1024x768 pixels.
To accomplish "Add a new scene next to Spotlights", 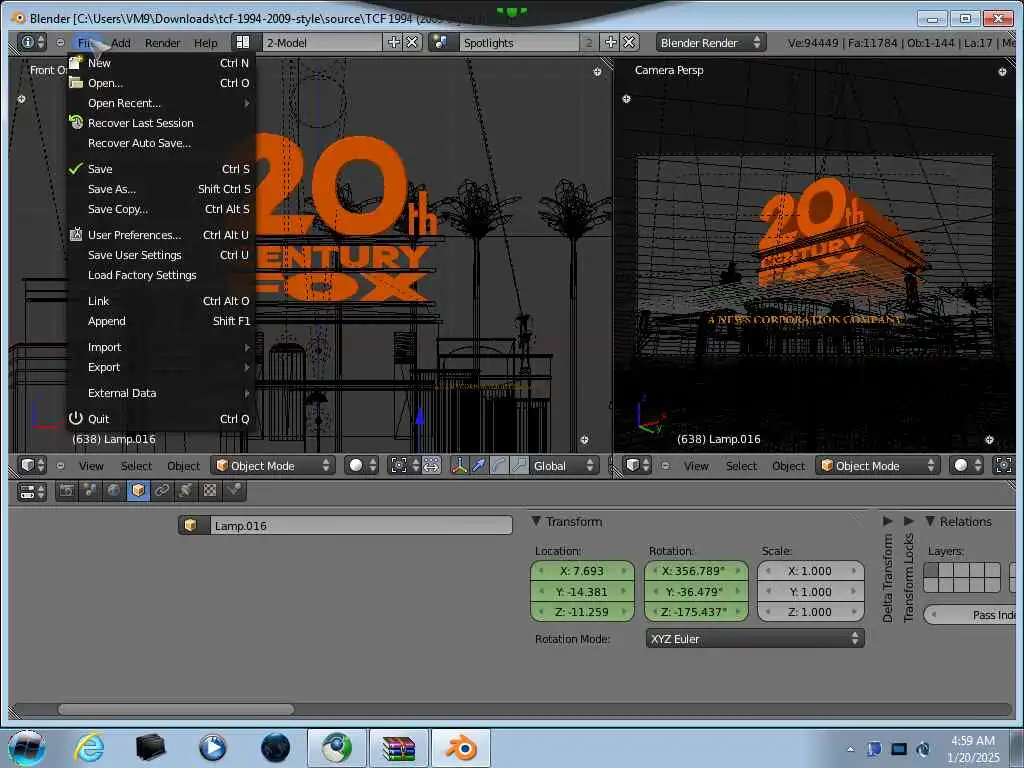I will click(x=611, y=42).
